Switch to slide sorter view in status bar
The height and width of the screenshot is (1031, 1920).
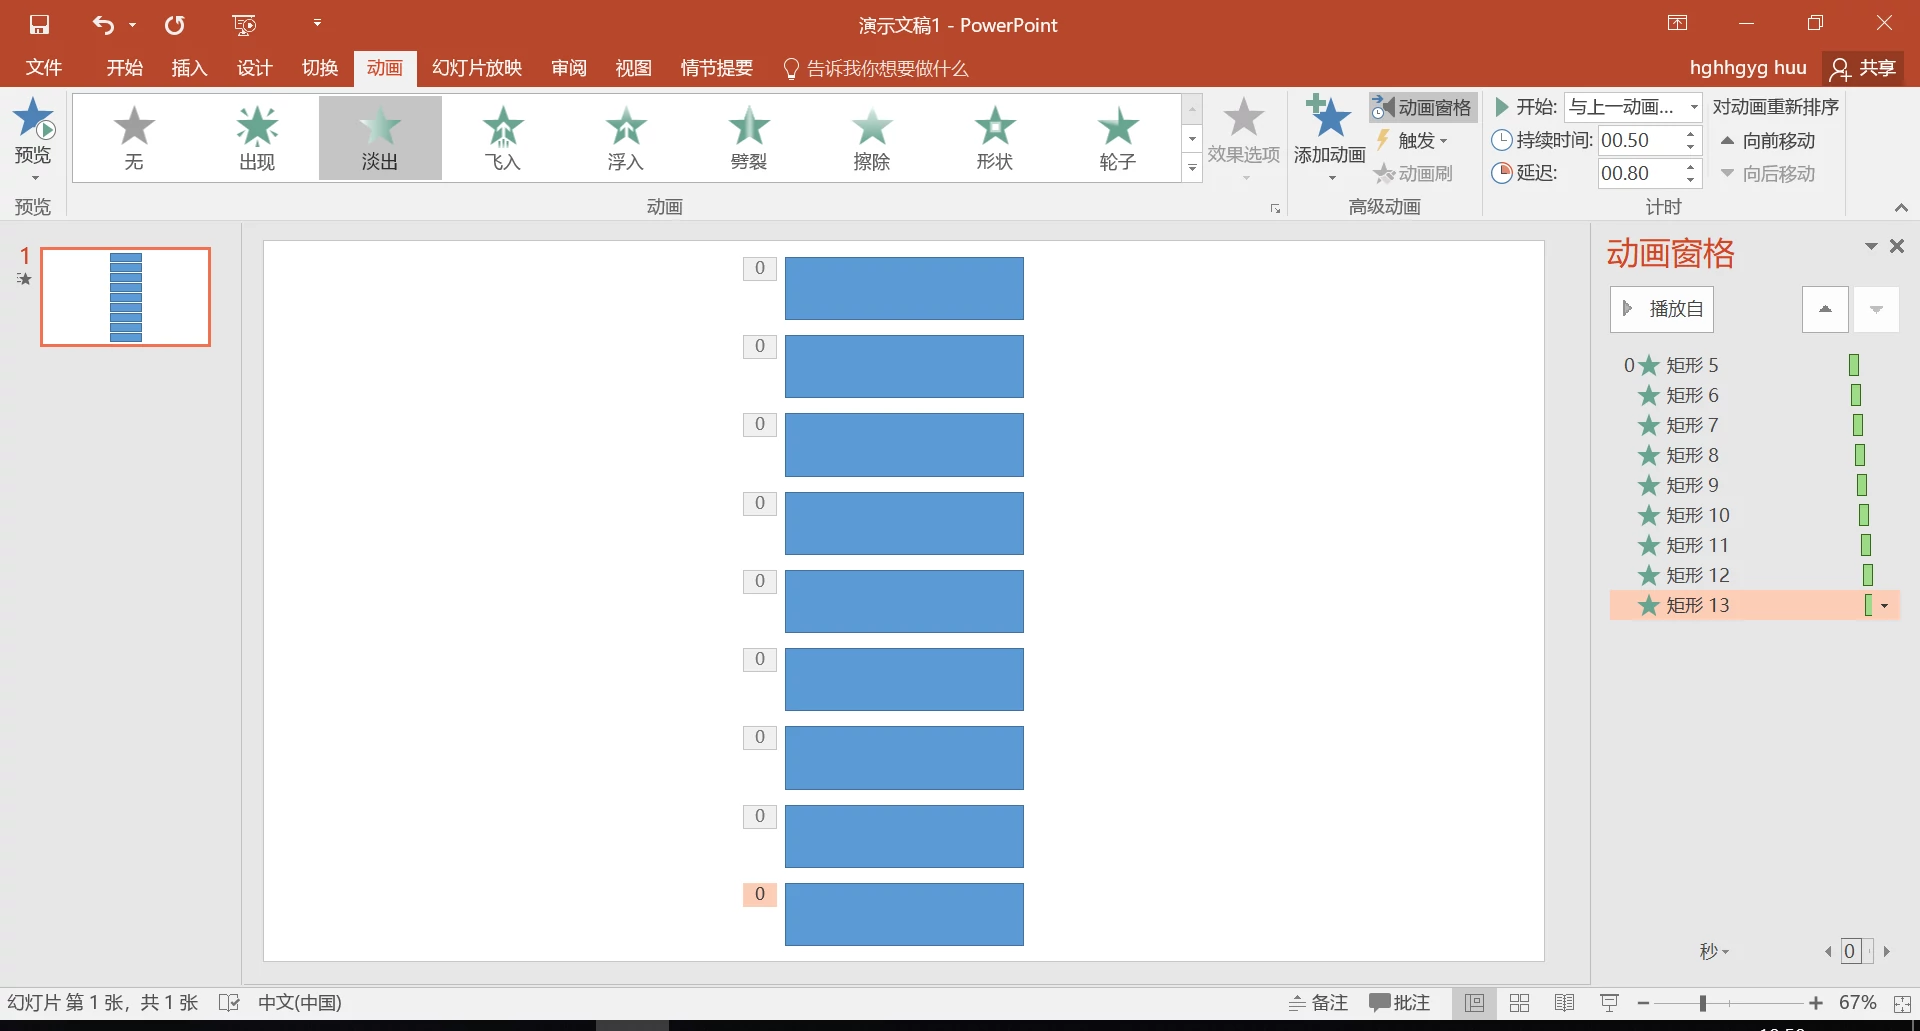1519,1003
